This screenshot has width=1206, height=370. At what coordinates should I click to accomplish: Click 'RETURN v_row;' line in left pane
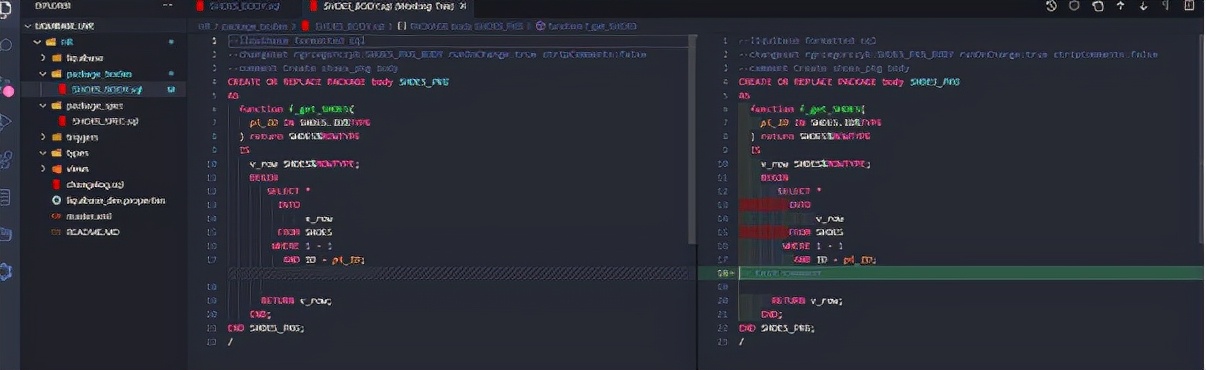click(295, 300)
